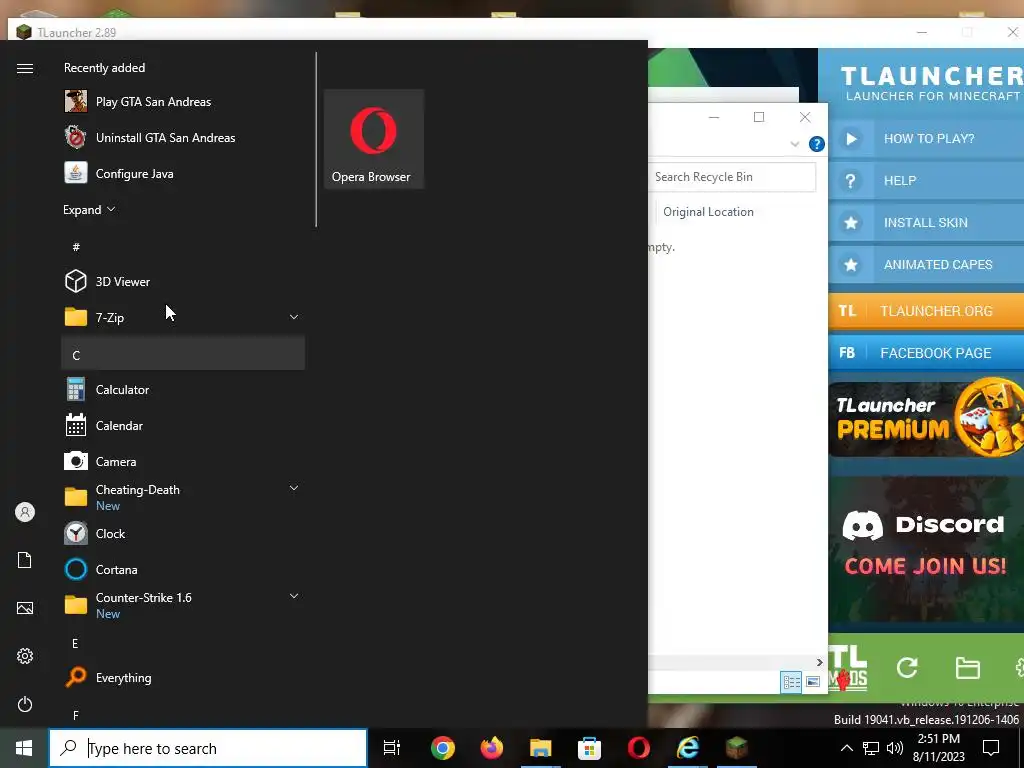Open the Action Center notifications icon
Image resolution: width=1024 pixels, height=768 pixels.
[991, 748]
